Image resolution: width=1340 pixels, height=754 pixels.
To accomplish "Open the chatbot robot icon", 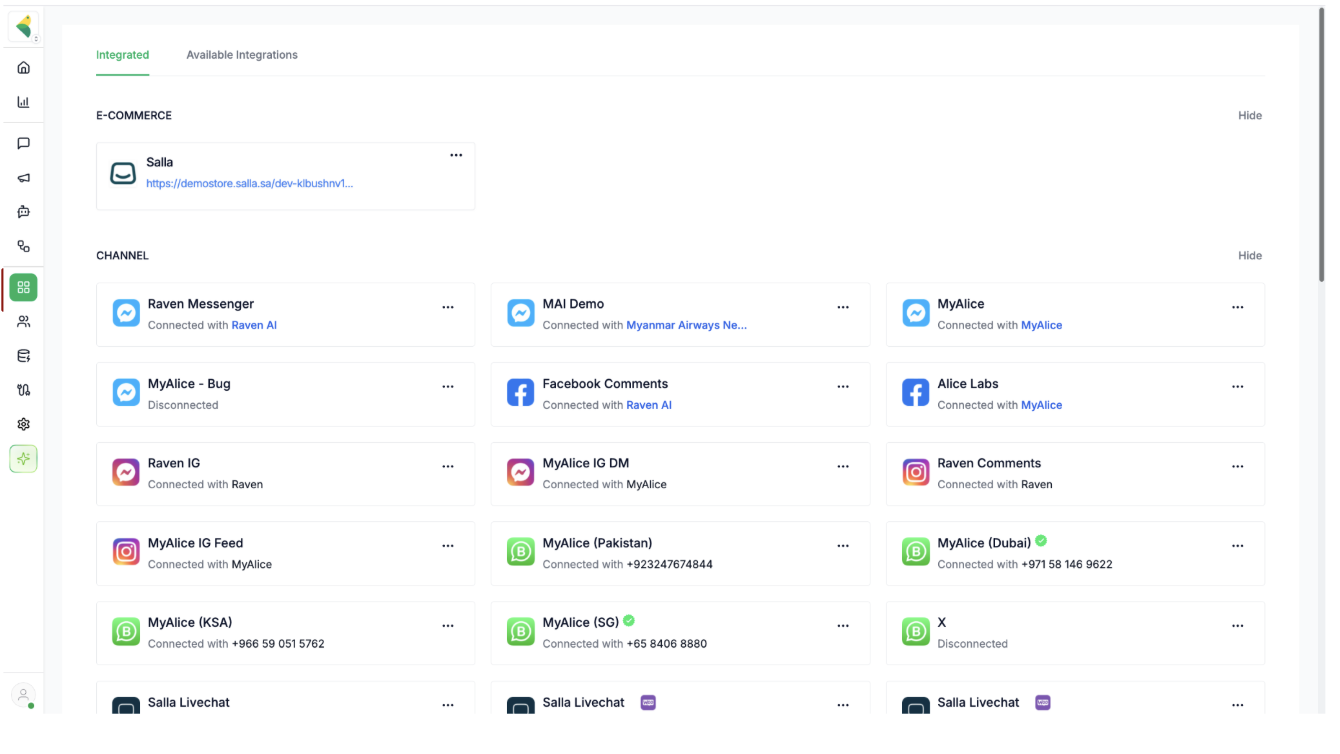I will coord(24,212).
